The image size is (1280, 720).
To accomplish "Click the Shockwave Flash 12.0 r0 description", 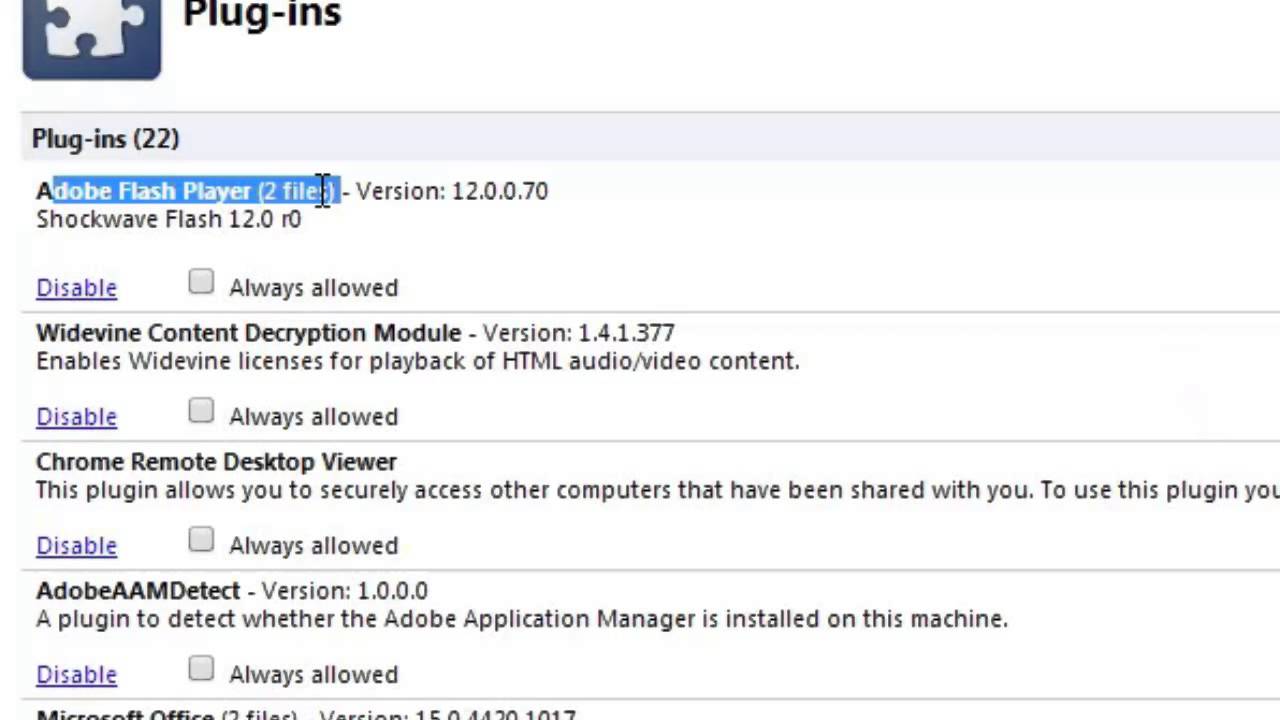I will [168, 219].
